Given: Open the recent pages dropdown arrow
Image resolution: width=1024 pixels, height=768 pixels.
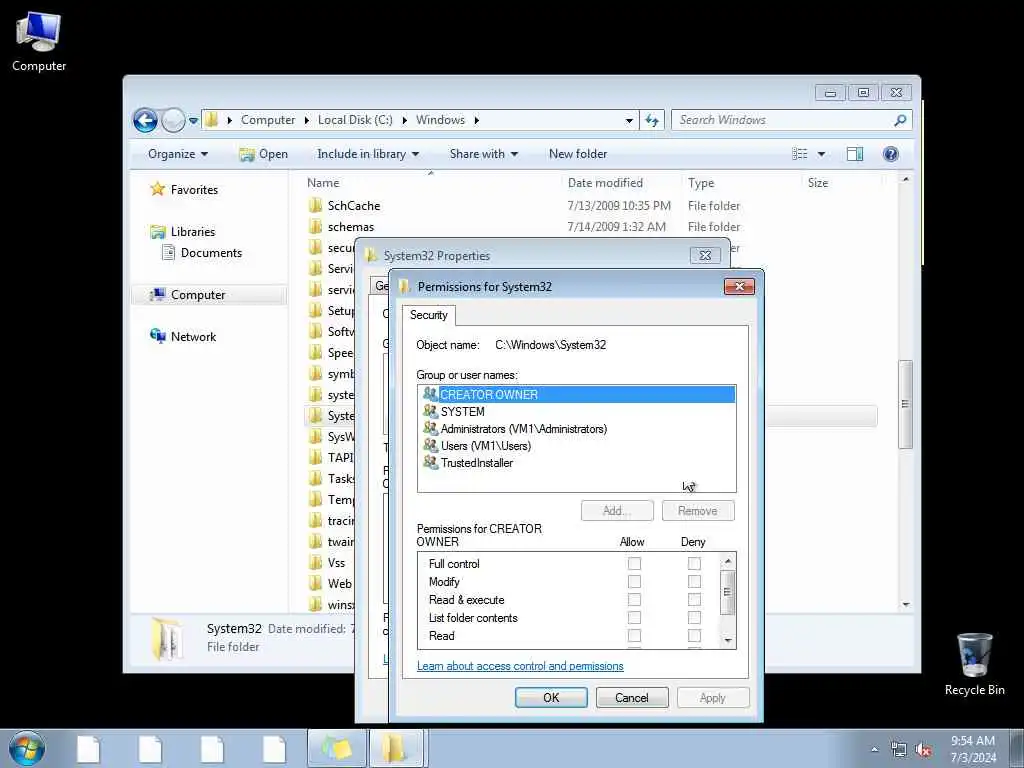Looking at the screenshot, I should point(193,121).
